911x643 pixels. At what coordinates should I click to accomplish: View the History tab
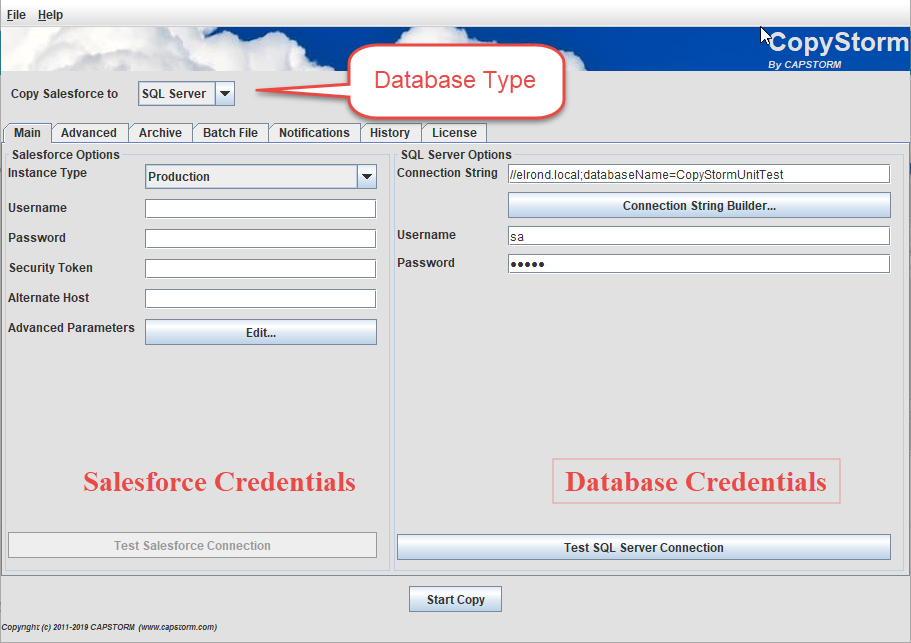390,133
